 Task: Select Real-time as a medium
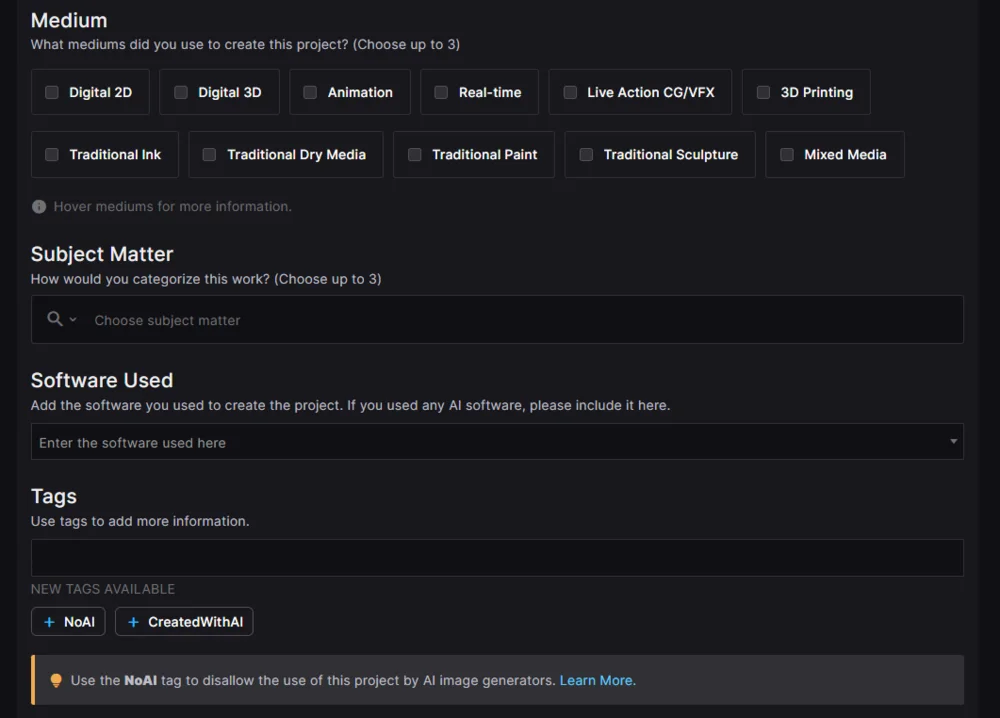pos(441,92)
